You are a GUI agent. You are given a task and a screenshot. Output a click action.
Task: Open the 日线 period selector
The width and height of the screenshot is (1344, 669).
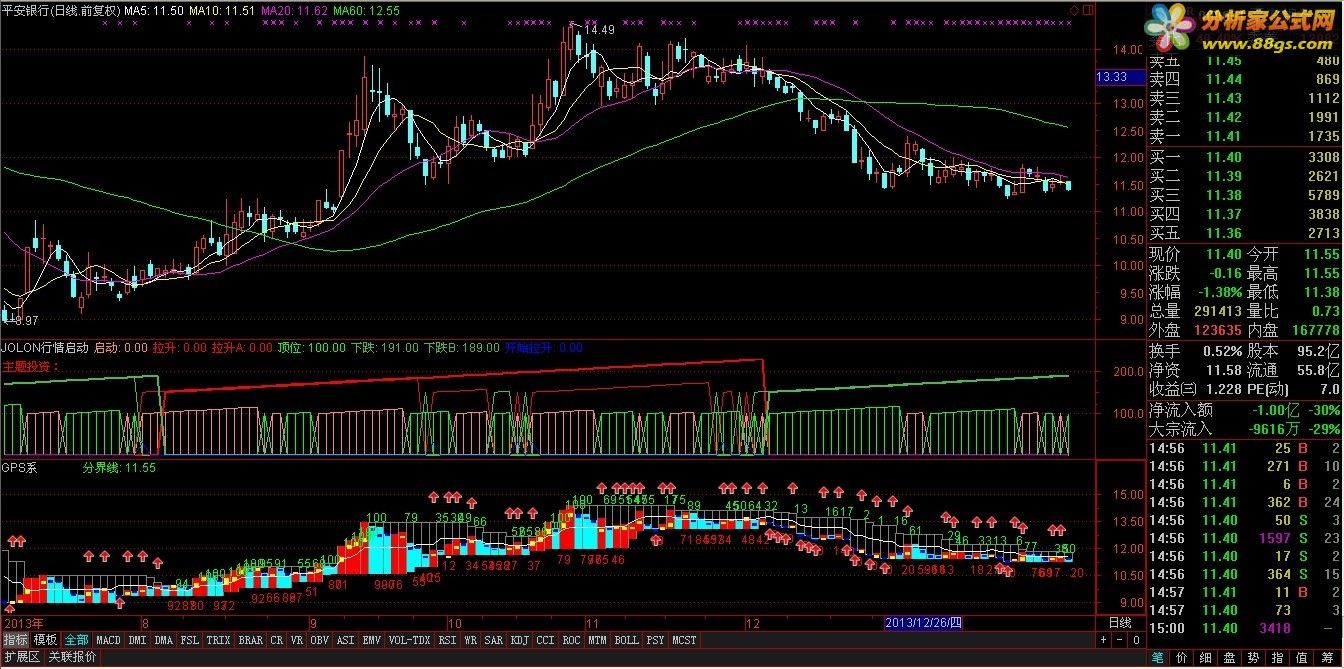point(1120,623)
